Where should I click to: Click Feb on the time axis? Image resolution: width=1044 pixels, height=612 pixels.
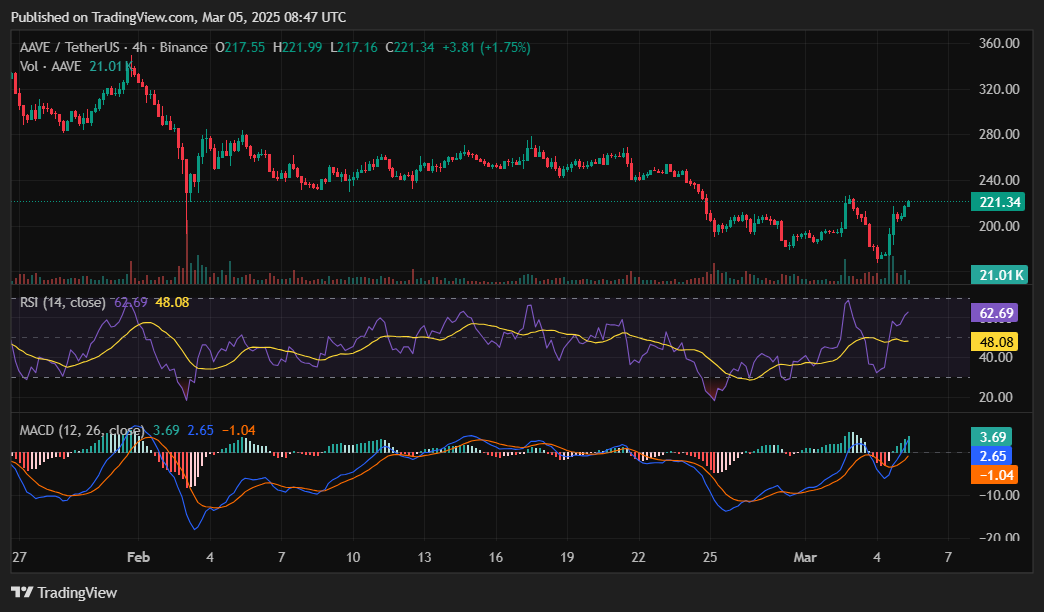coord(138,557)
